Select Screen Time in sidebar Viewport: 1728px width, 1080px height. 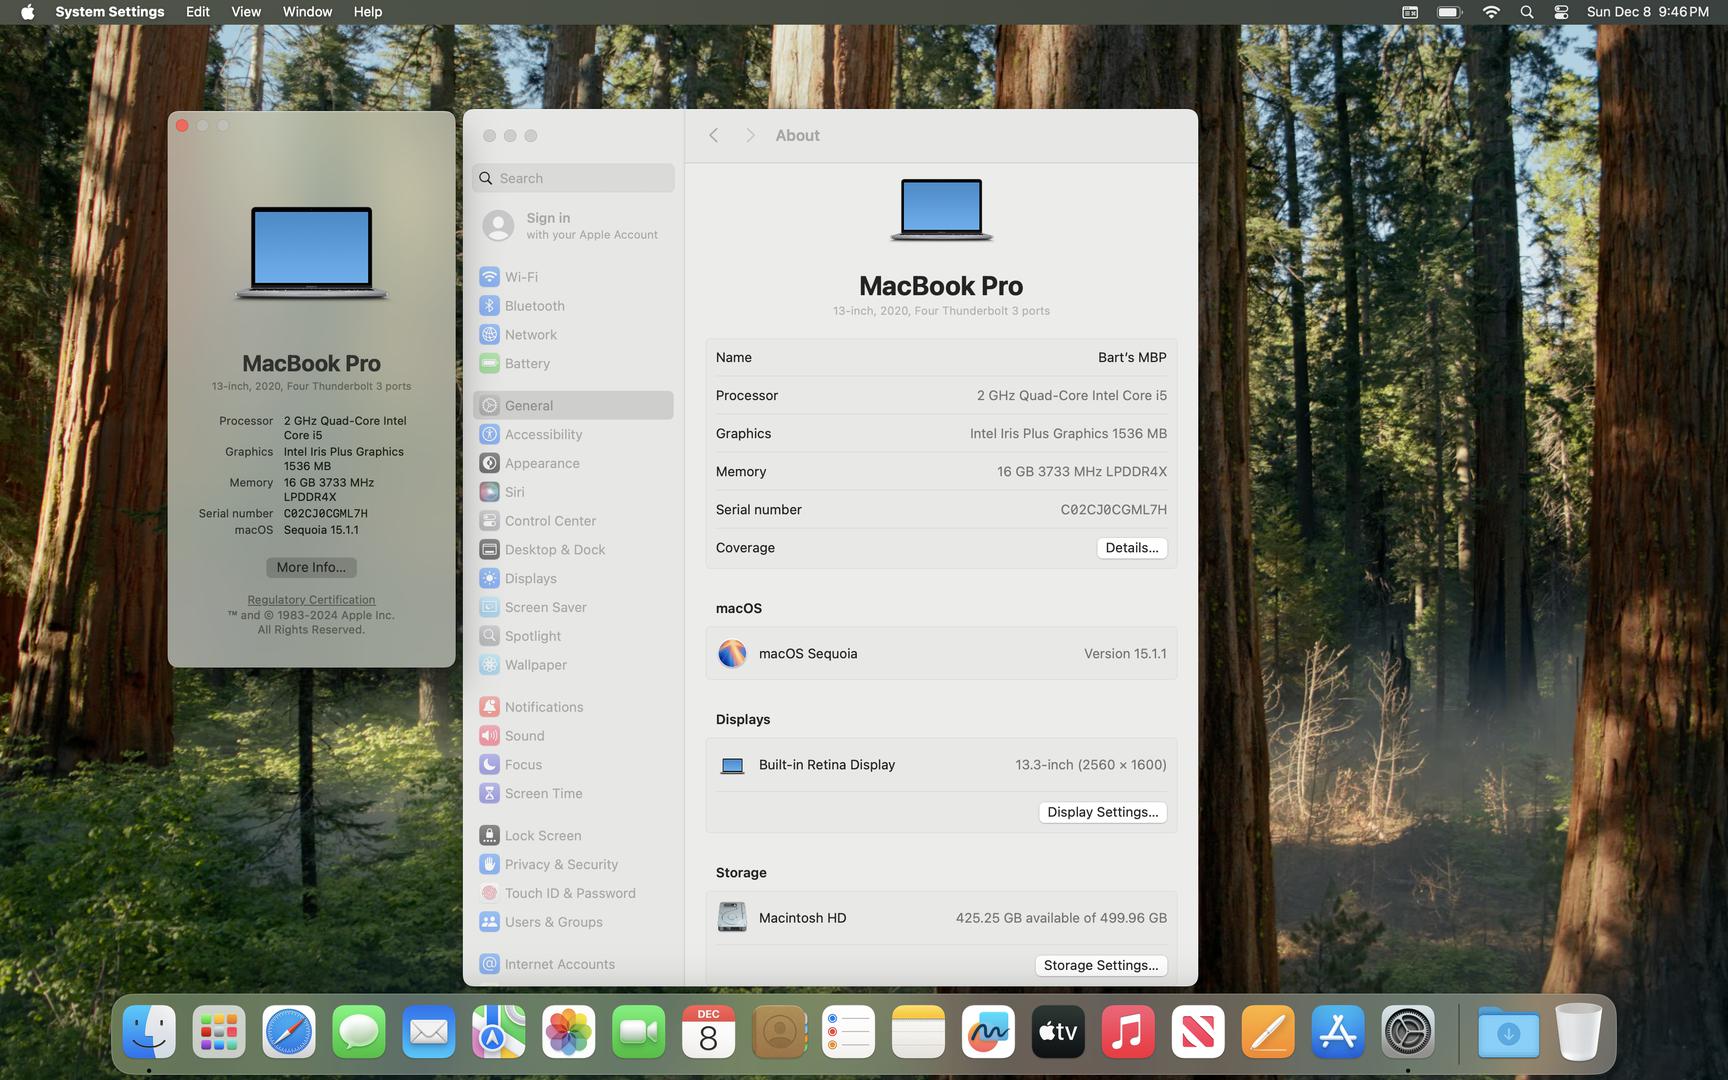coord(573,794)
